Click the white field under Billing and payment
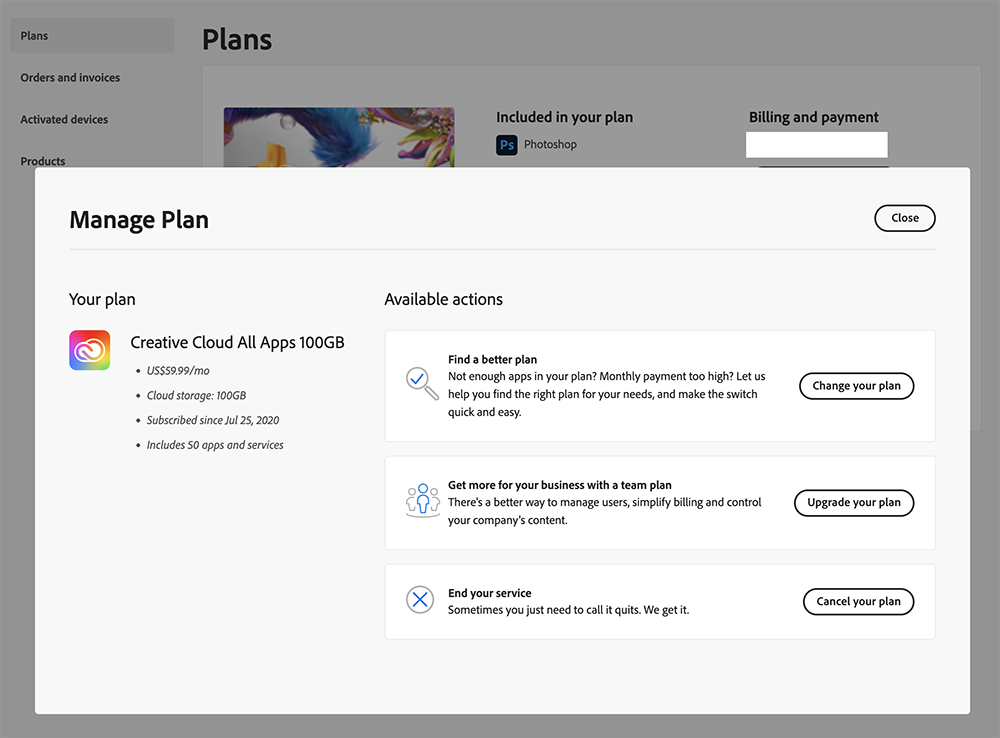The height and width of the screenshot is (738, 1000). click(816, 145)
